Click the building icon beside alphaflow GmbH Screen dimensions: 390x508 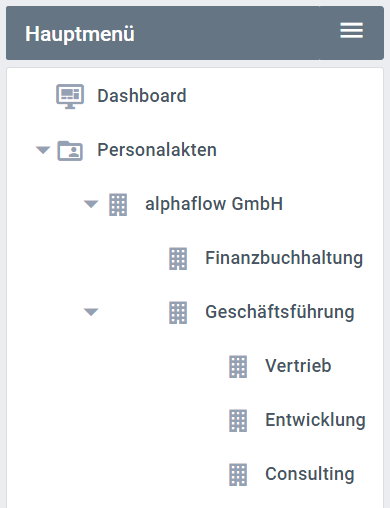118,205
